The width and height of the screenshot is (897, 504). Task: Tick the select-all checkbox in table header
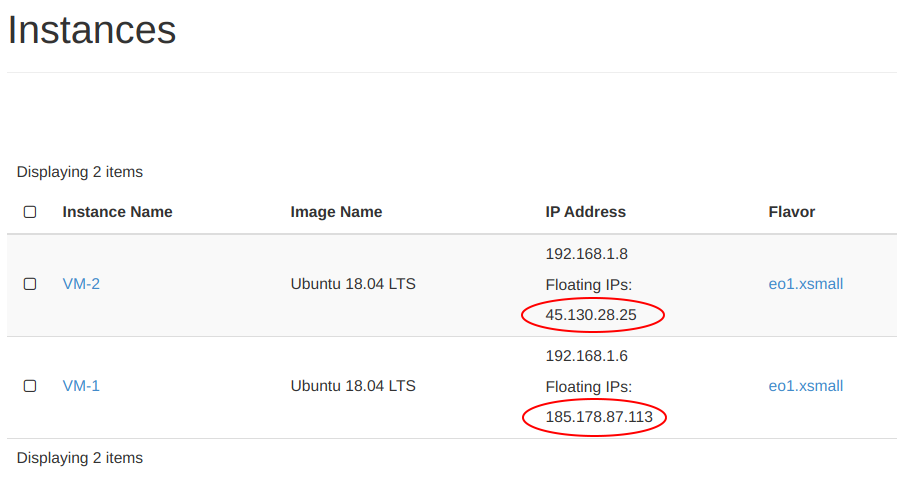tap(30, 212)
